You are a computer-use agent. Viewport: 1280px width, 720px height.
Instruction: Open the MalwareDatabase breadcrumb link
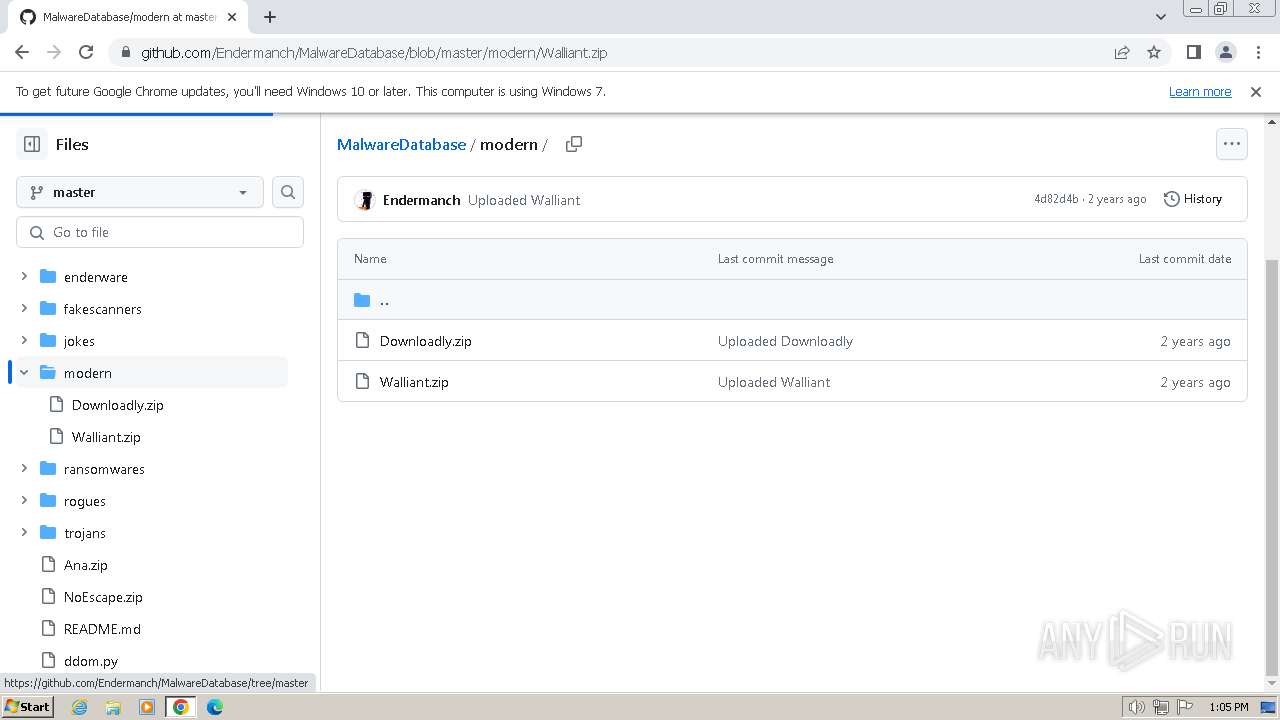[x=401, y=144]
